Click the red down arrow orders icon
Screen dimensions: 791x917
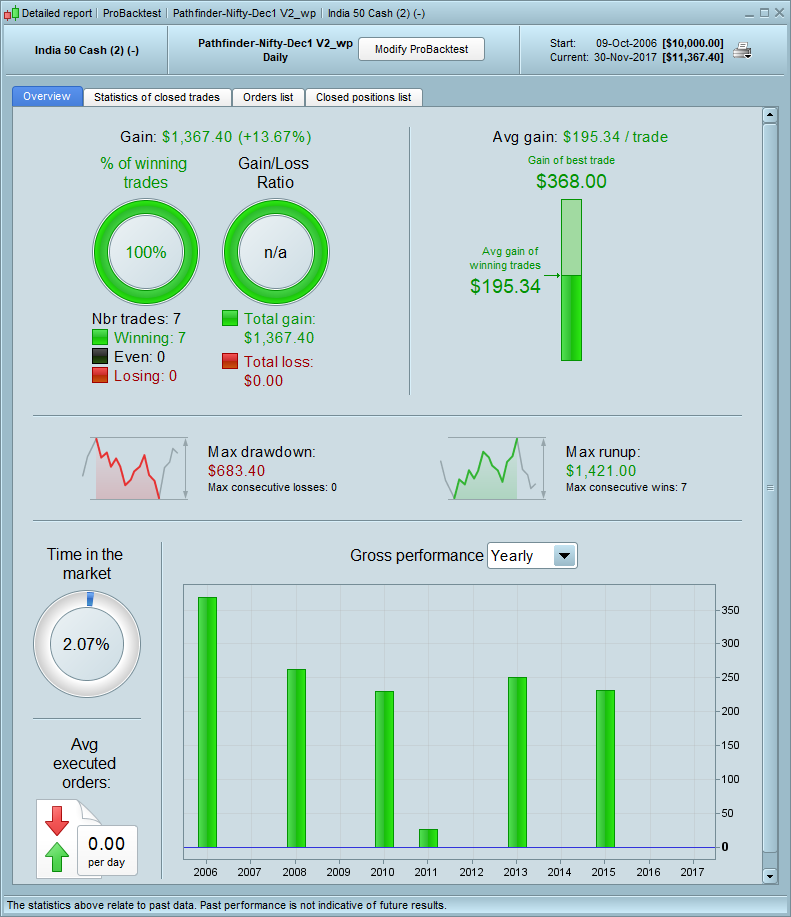[57, 821]
